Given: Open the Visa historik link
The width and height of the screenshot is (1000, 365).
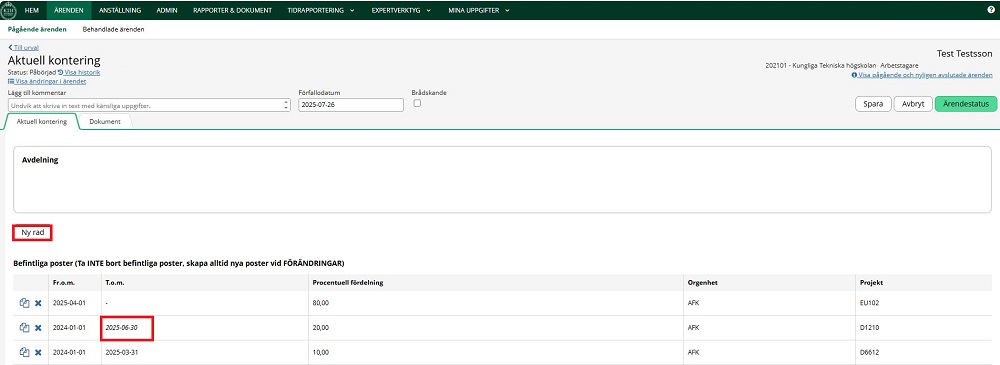Looking at the screenshot, I should point(79,72).
